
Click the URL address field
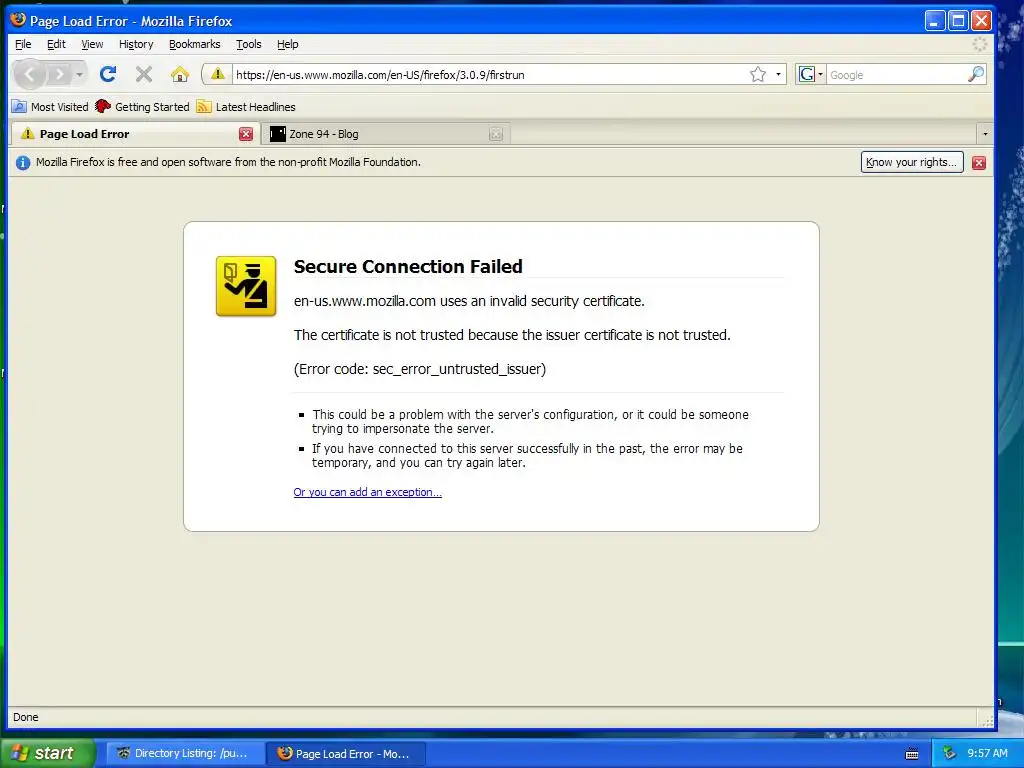click(x=490, y=74)
